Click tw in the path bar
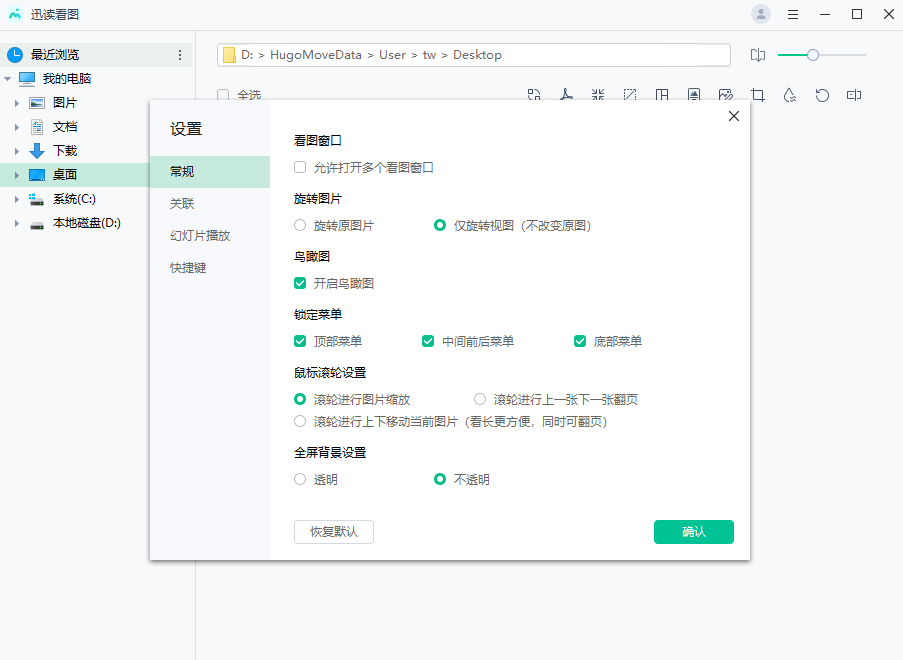 pos(429,55)
